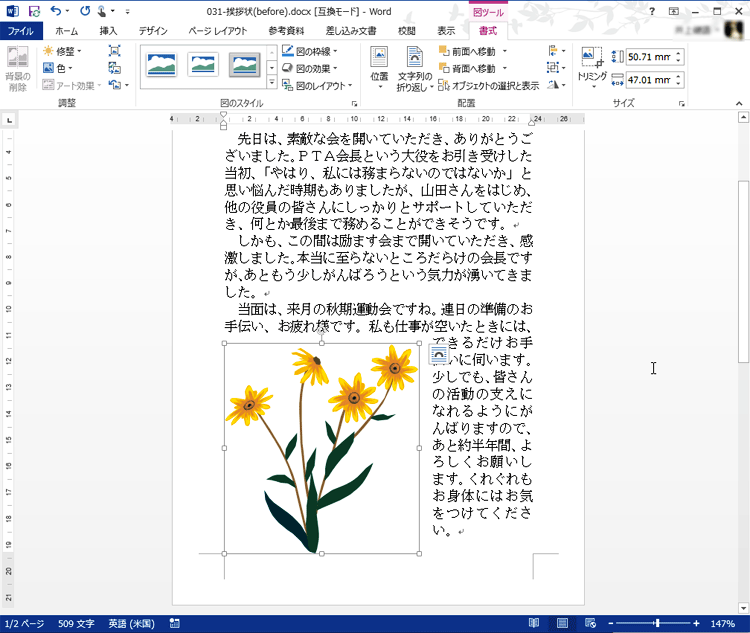Open ribbon display options button
Viewport: 750px width, 633px height.
coord(673,11)
